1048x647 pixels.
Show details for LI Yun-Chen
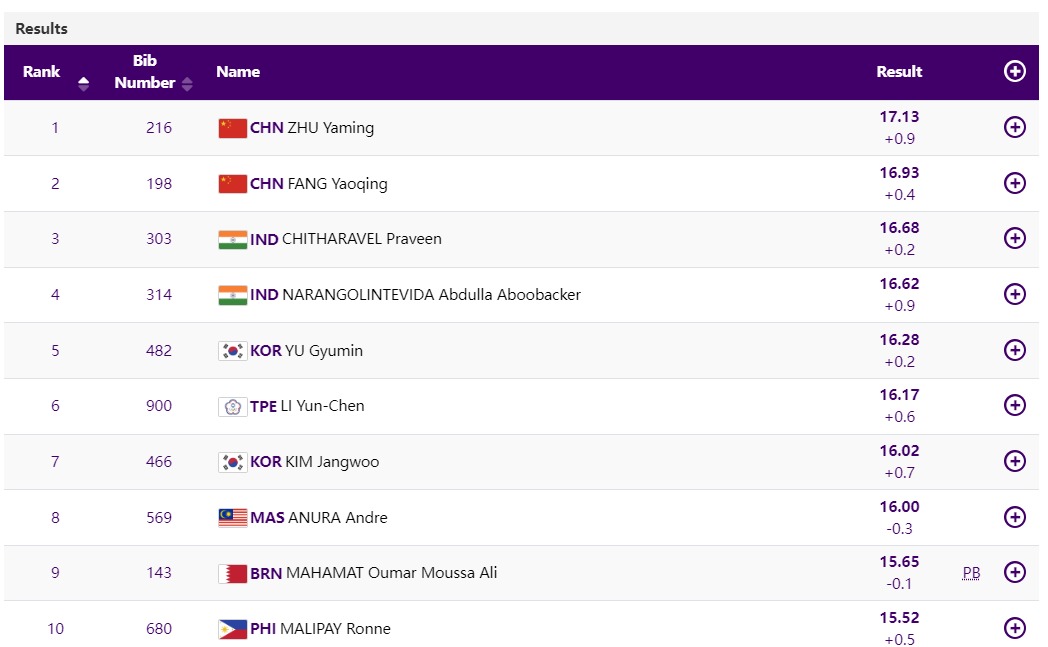pos(1014,405)
